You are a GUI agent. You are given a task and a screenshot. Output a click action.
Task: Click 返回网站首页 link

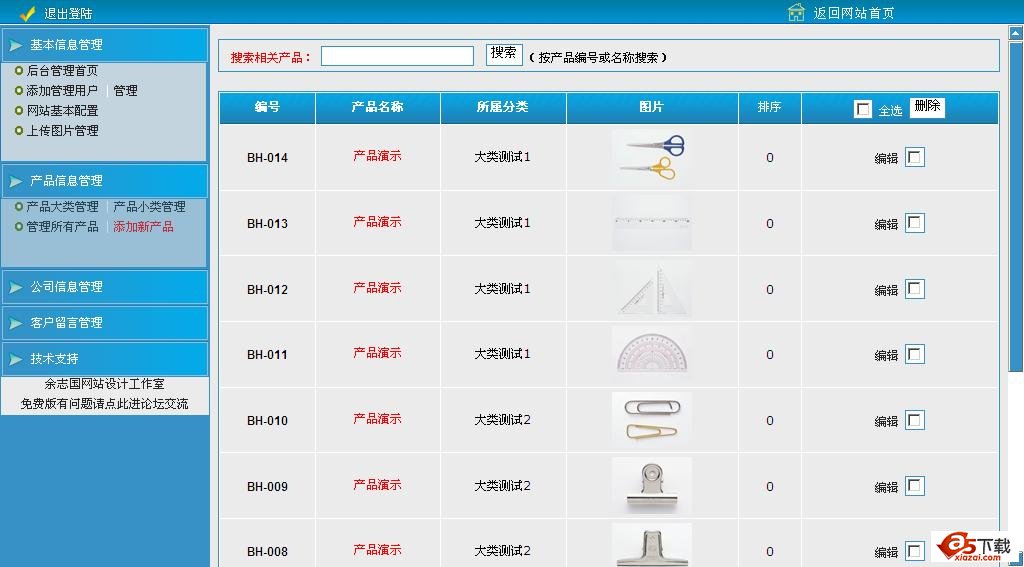click(x=854, y=13)
